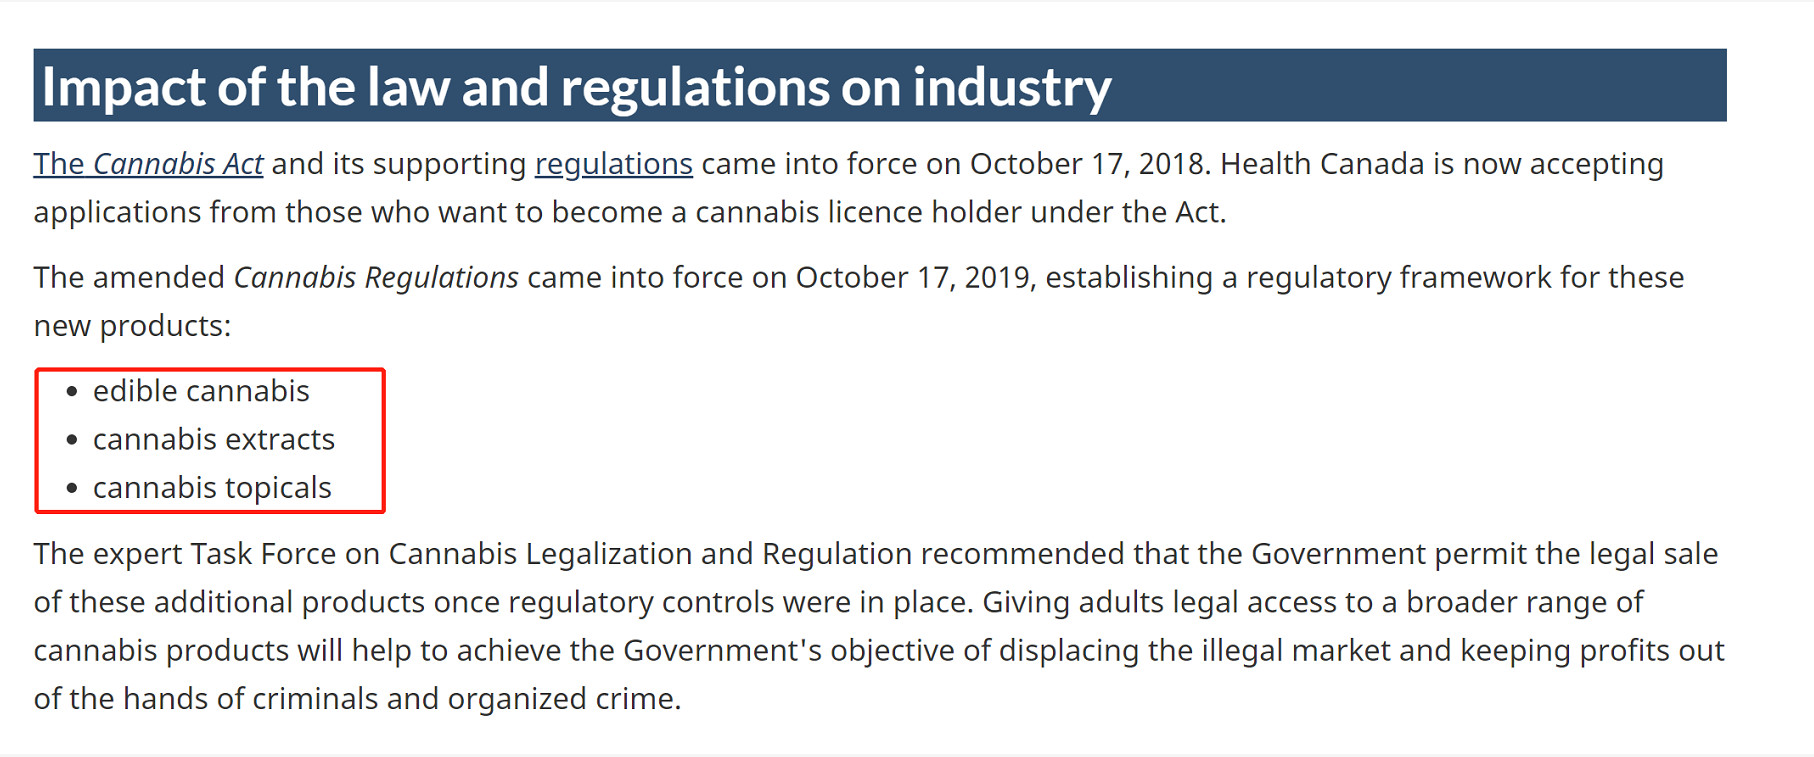Click the "new products:" text
This screenshot has height=757, width=1814.
tap(132, 326)
